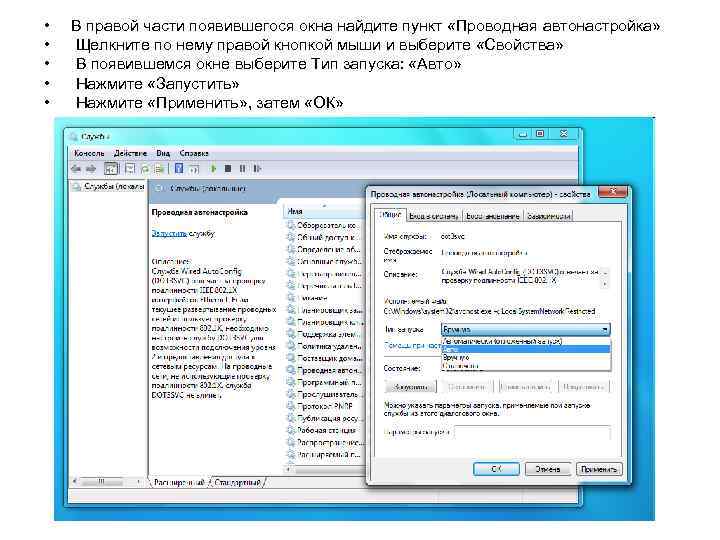Screen dimensions: 720x540
Task: Collapse the Тип запуска dropdown arrow
Action: tap(605, 329)
